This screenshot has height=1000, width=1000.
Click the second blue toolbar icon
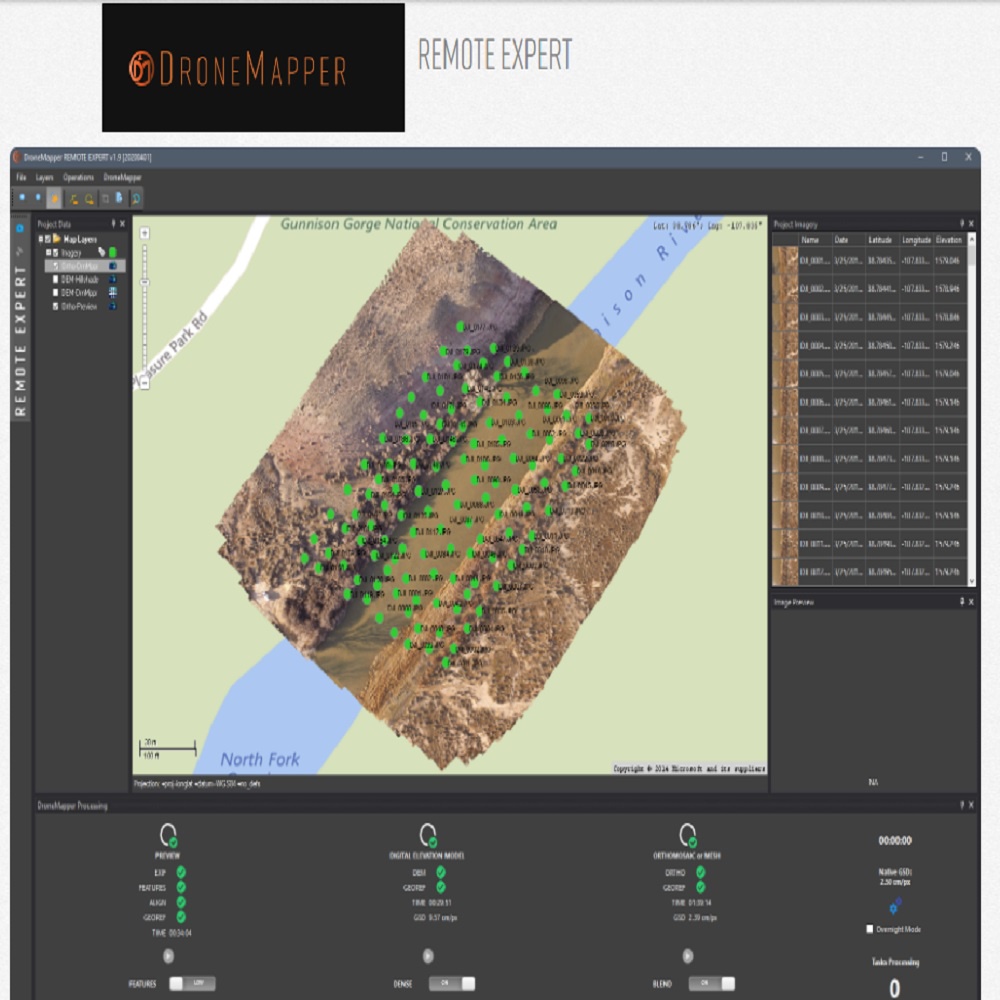pos(38,198)
